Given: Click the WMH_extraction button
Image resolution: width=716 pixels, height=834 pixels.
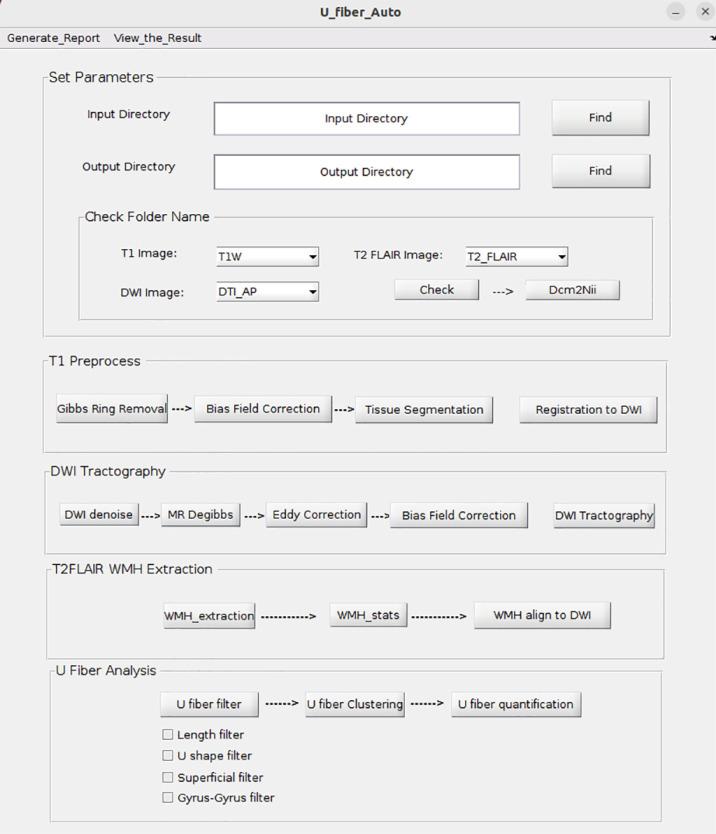Looking at the screenshot, I should [209, 616].
